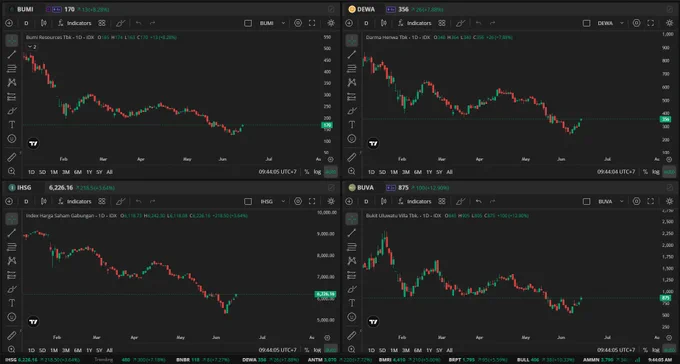
Task: Click BMRI in the bottom ticker strip
Action: tap(385, 360)
